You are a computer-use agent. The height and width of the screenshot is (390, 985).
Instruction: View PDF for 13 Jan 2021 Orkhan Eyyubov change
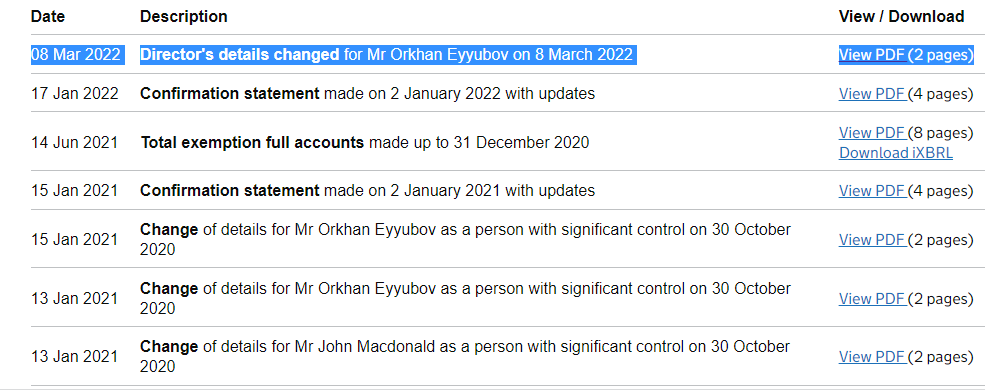click(x=873, y=299)
